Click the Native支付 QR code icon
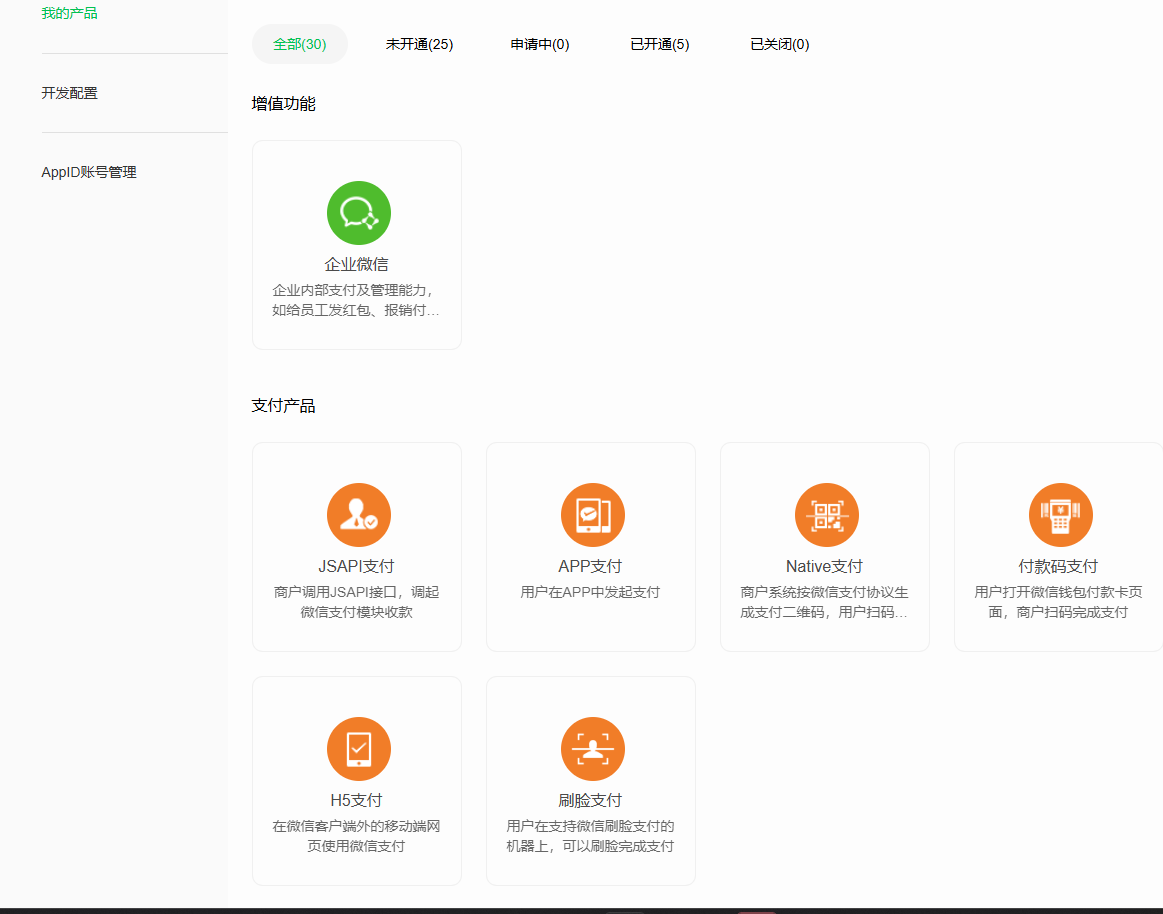The image size is (1163, 914). pos(826,515)
